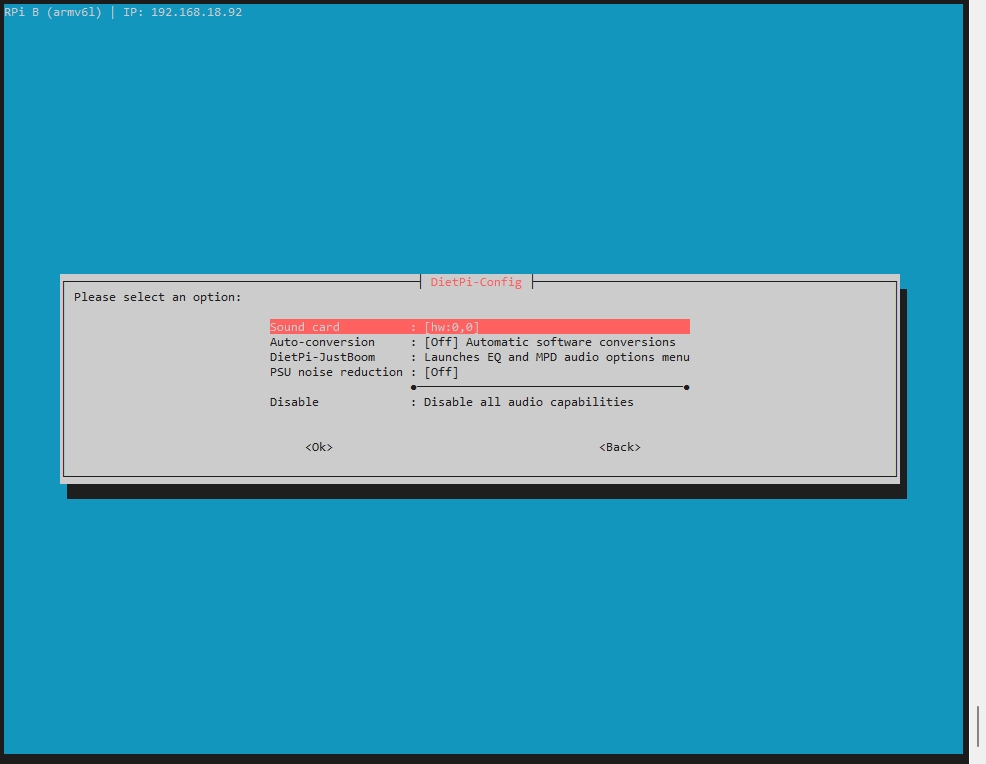The image size is (986, 764).
Task: Click the DietPi-Config dialog title
Action: coord(476,282)
